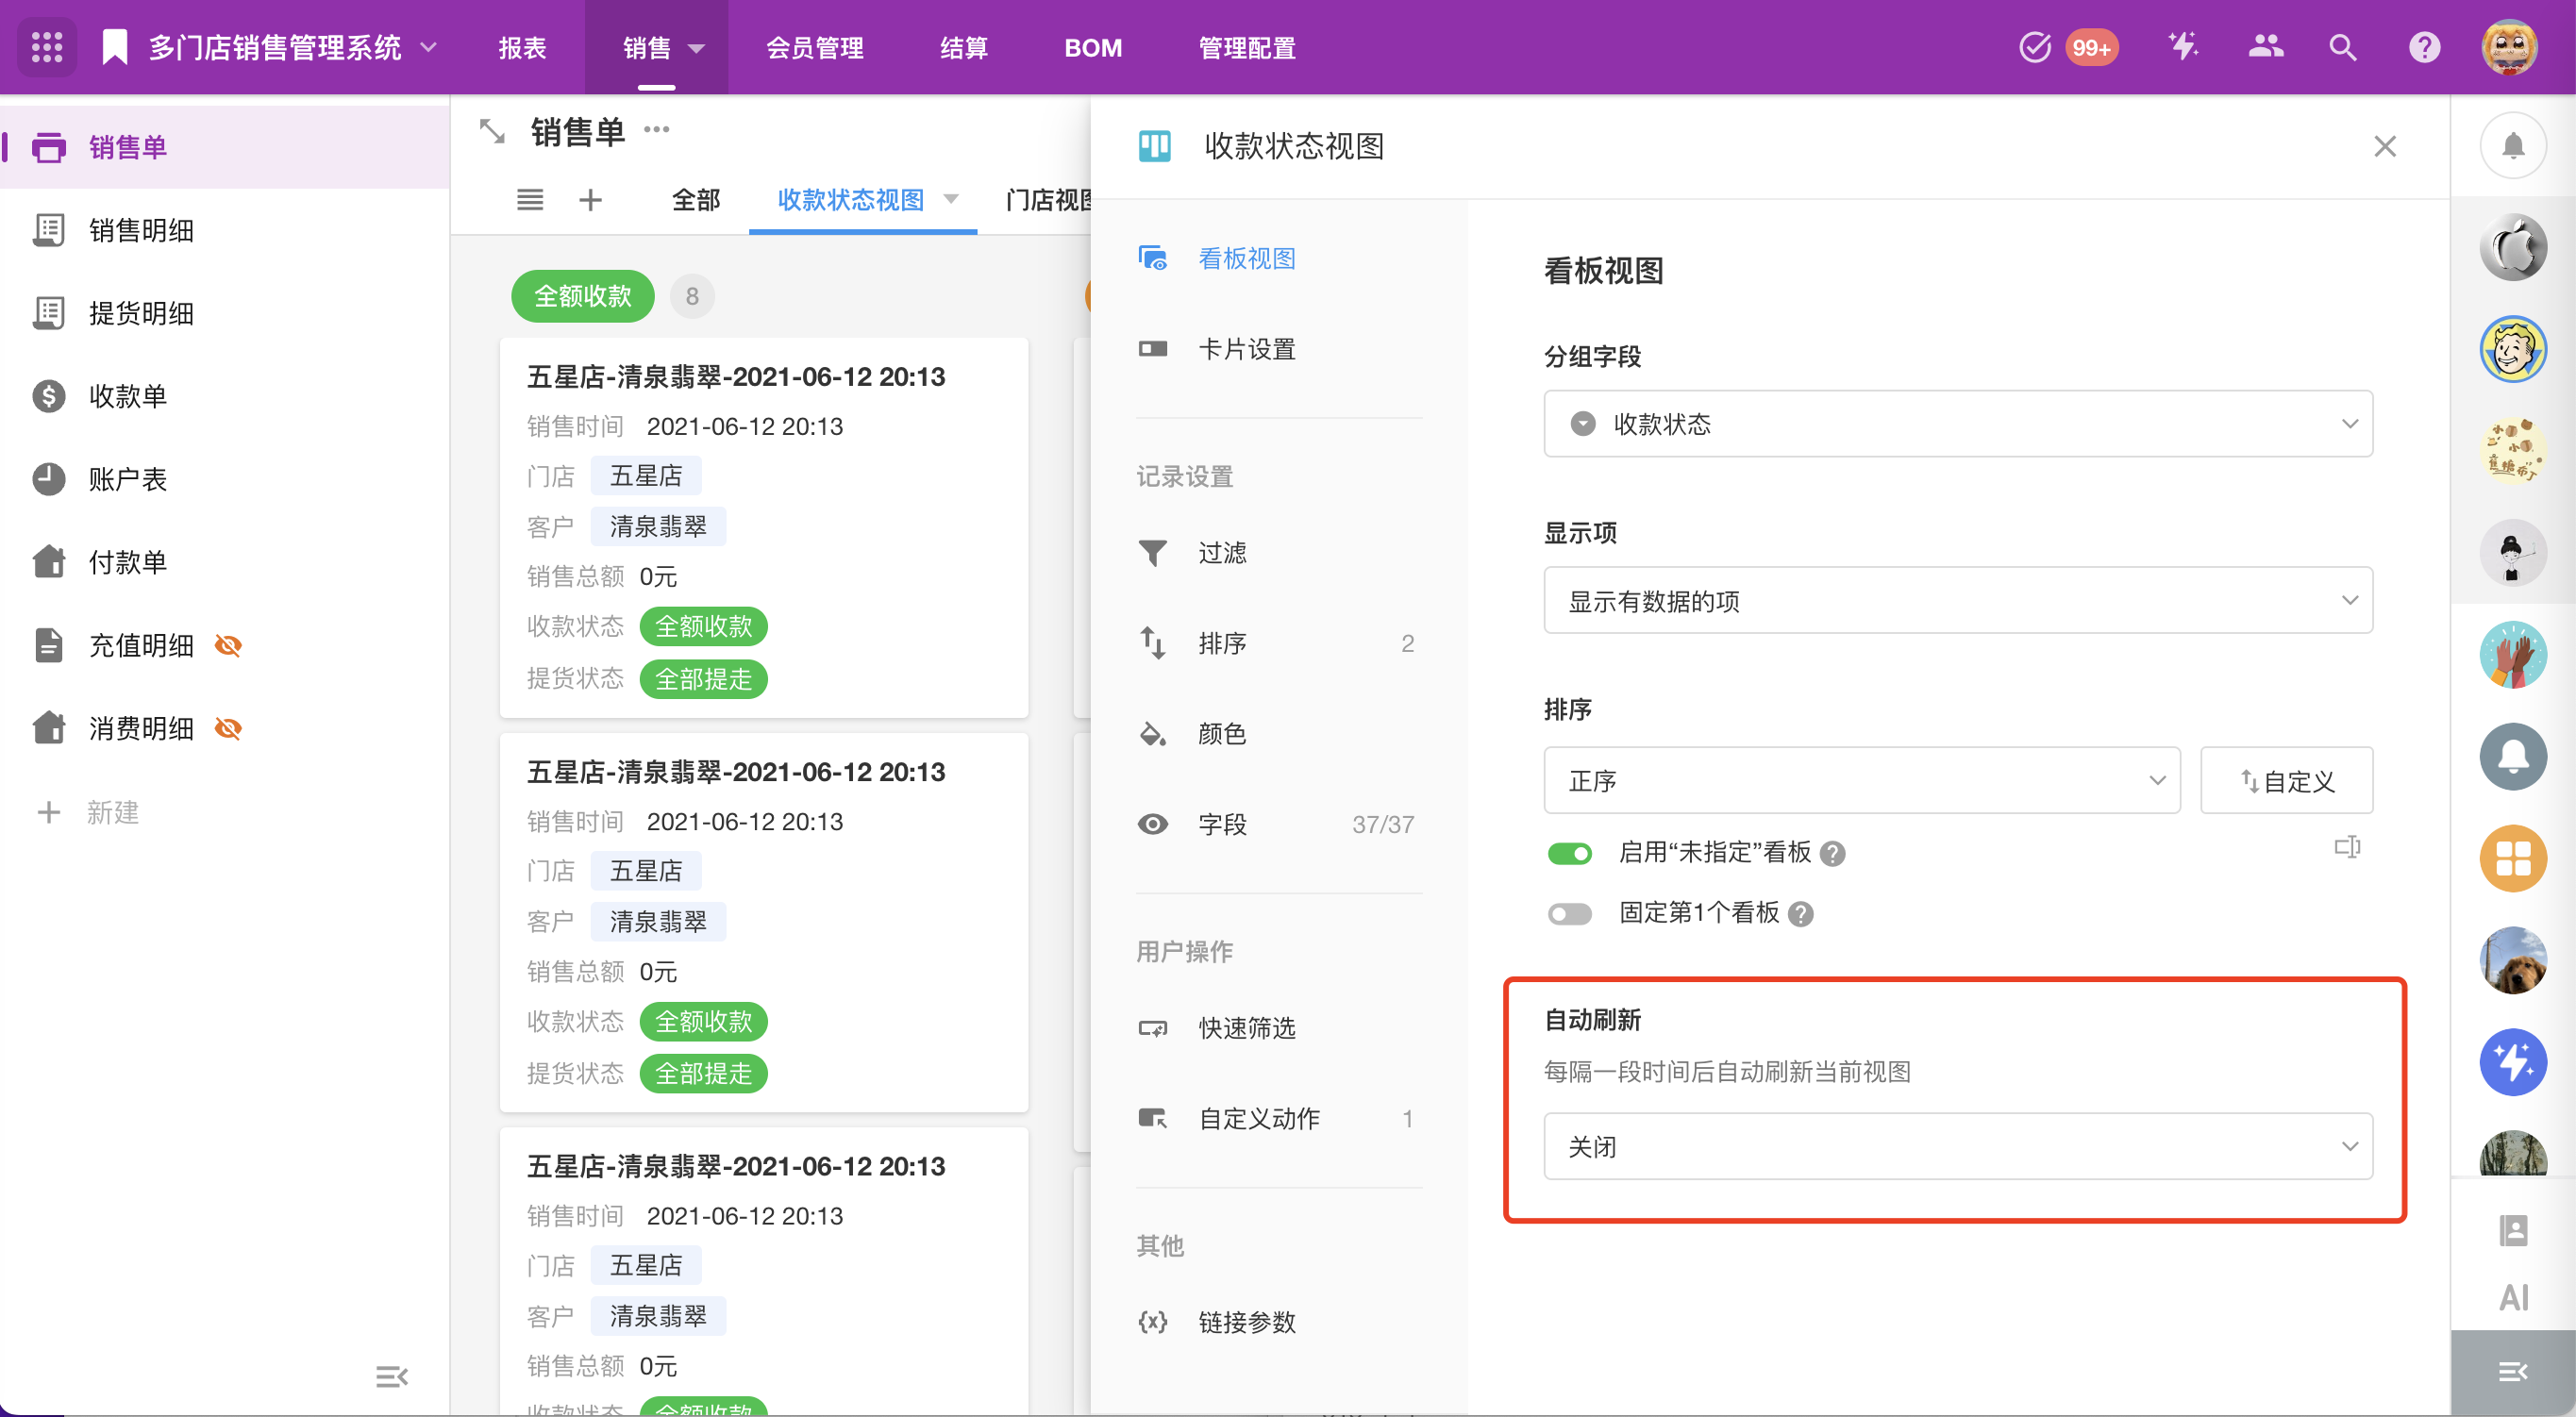Open the 会员管理 top menu
2576x1417 pixels.
[x=814, y=48]
